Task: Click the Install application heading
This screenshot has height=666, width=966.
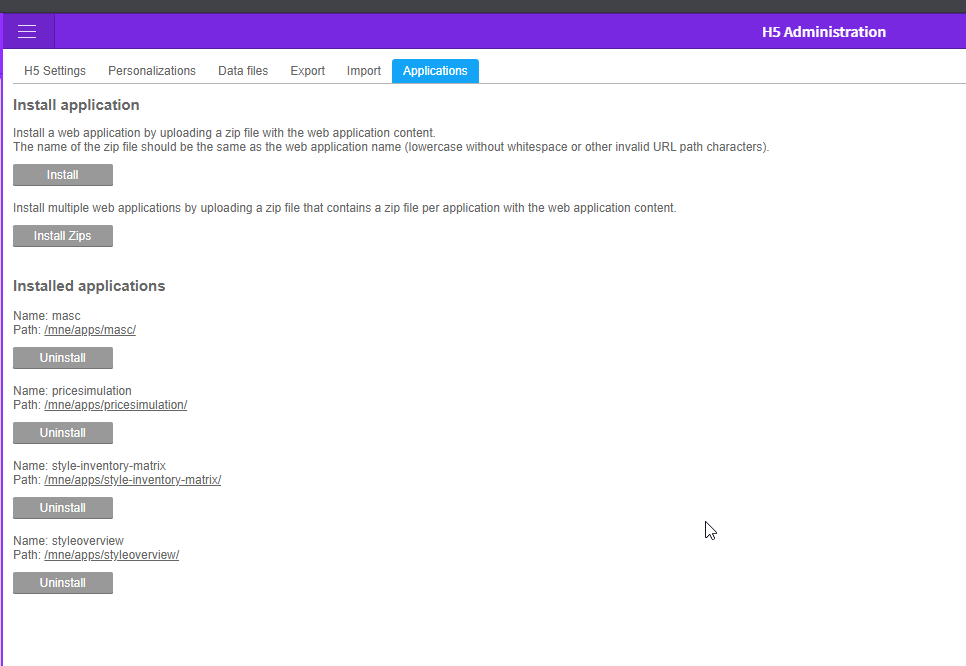Action: tap(76, 105)
